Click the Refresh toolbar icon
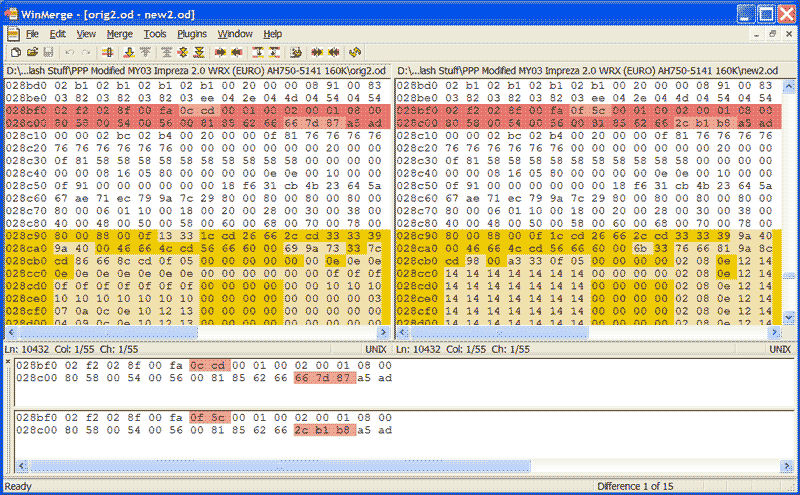The height and width of the screenshot is (495, 800). 355,51
